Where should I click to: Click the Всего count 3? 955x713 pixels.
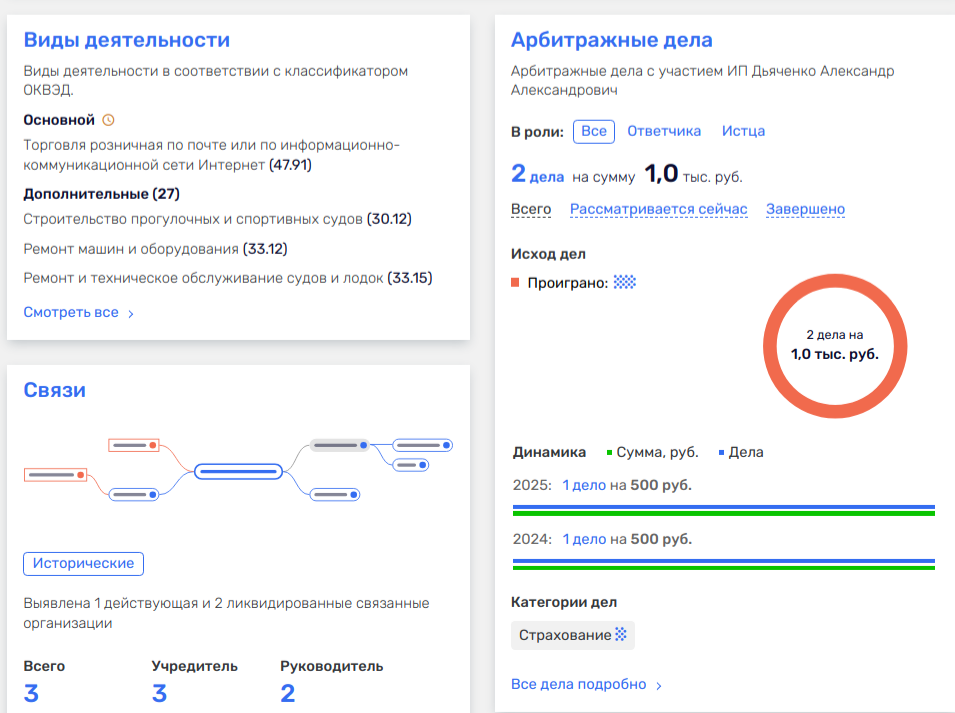point(31,694)
